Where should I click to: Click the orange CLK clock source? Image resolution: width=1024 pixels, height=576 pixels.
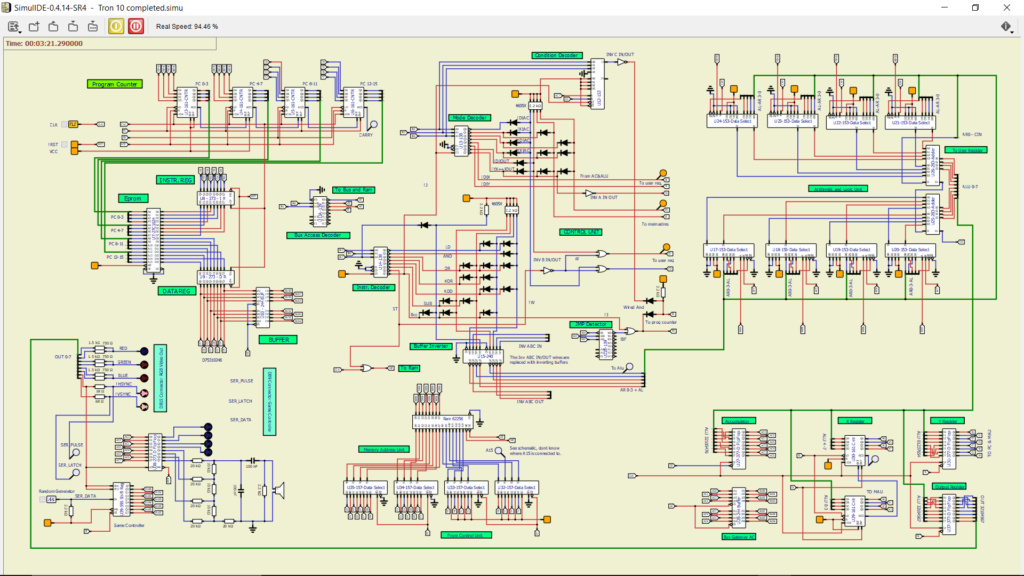coord(73,124)
